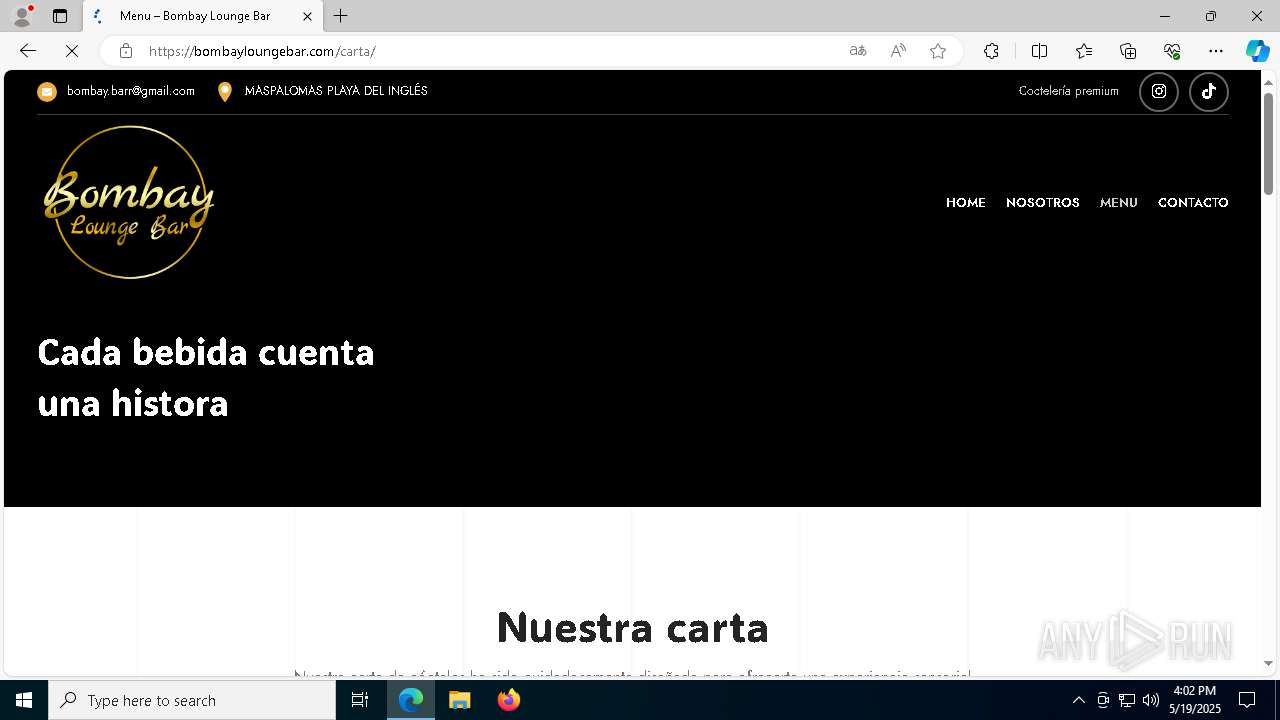Stop loading the page
This screenshot has width=1280, height=720.
coord(72,51)
